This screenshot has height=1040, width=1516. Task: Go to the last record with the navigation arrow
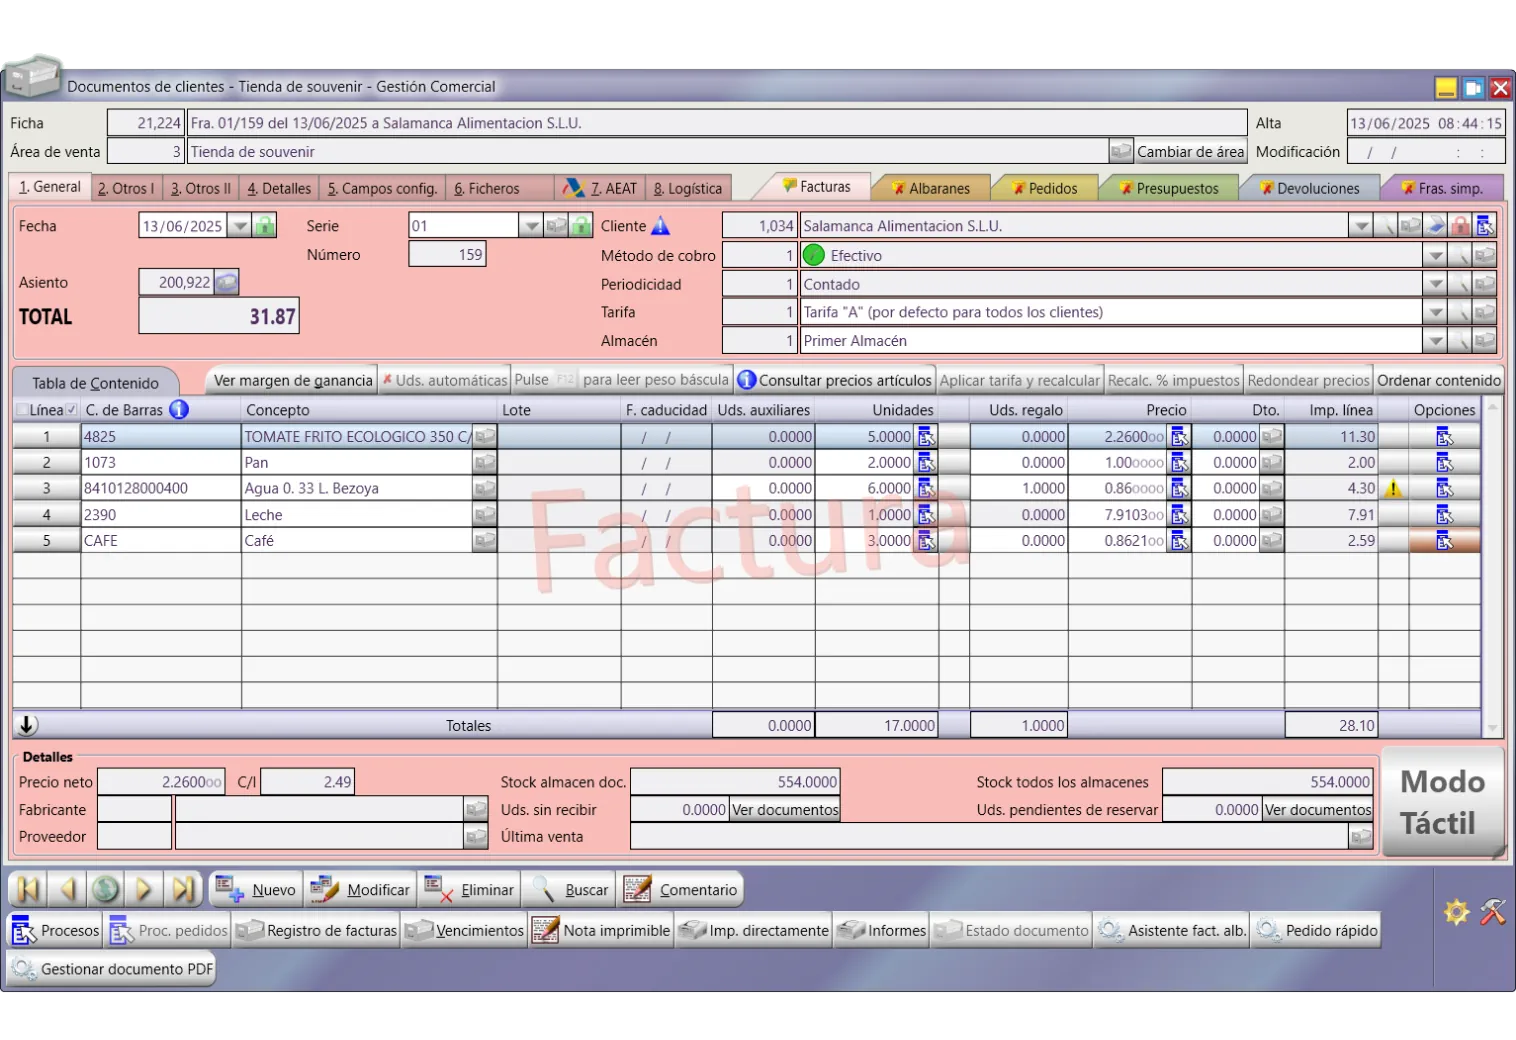(x=182, y=889)
